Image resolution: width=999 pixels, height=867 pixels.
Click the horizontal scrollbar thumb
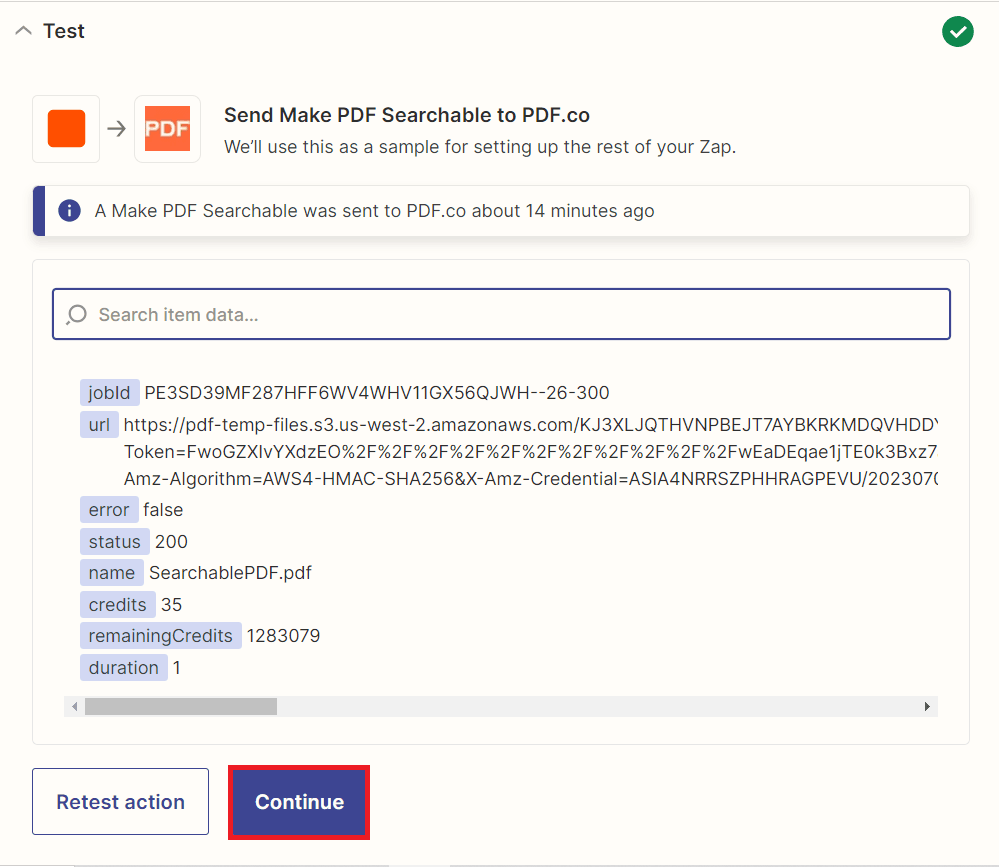pyautogui.click(x=180, y=706)
